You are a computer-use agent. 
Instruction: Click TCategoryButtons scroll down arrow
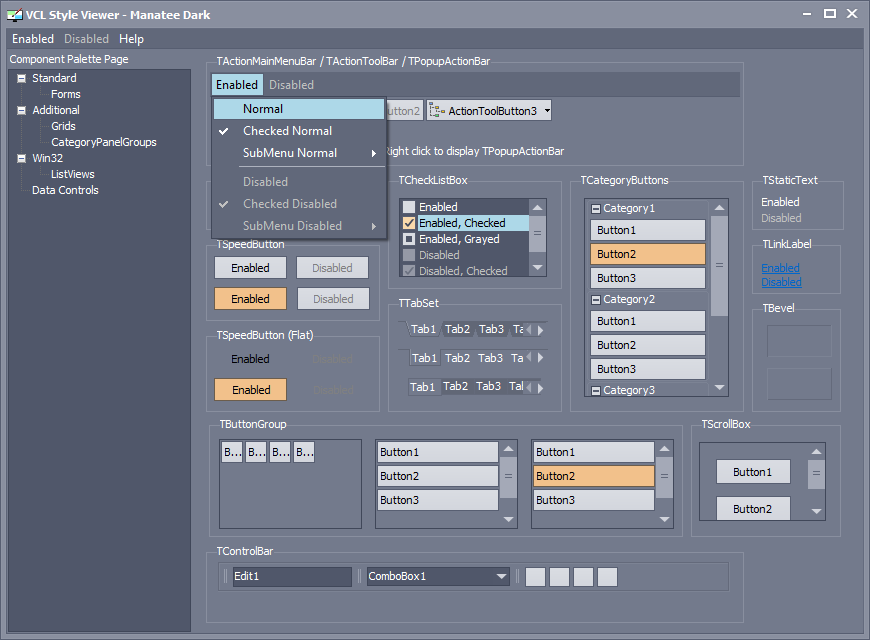(719, 387)
